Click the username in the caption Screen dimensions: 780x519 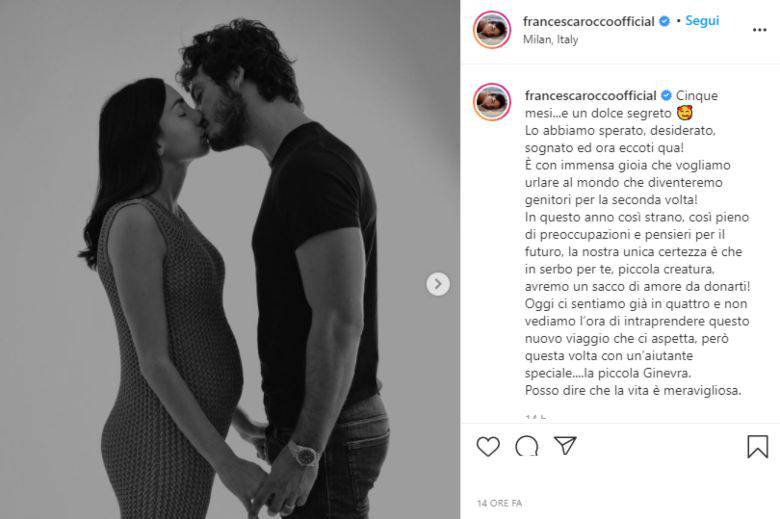pyautogui.click(x=590, y=96)
